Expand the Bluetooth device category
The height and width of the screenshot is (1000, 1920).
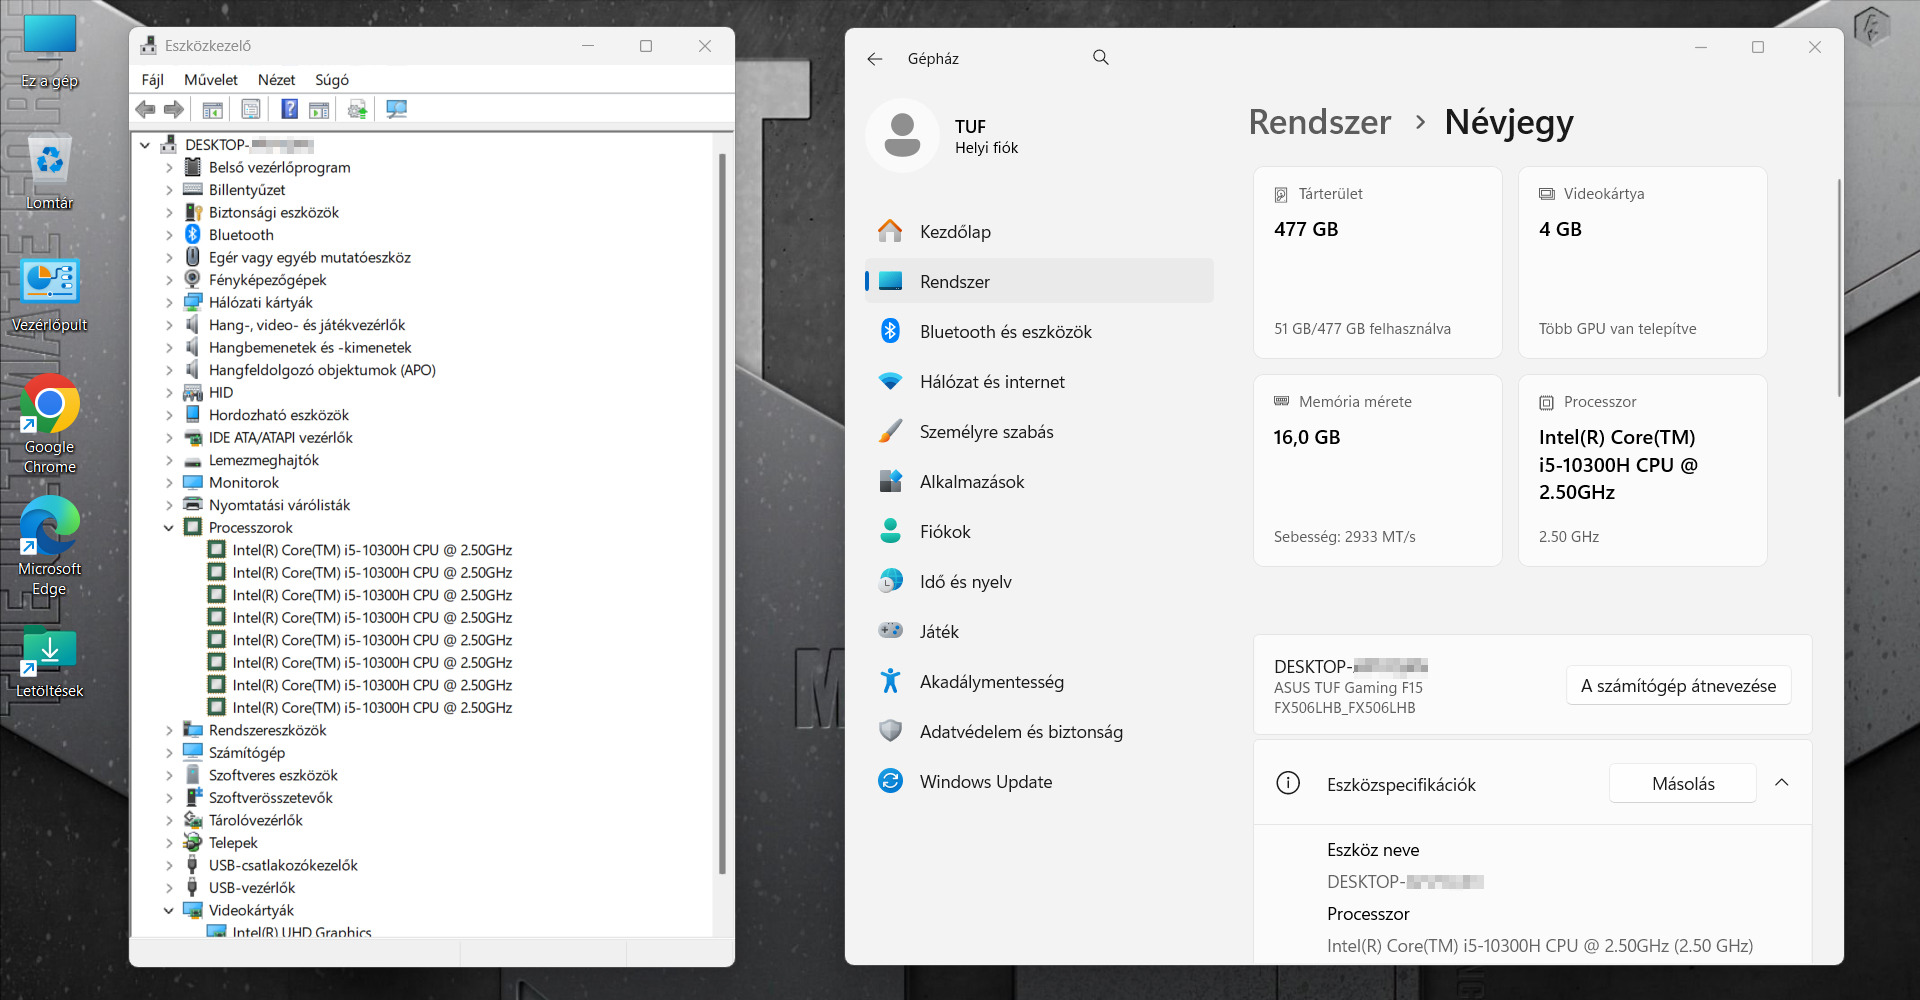(169, 235)
